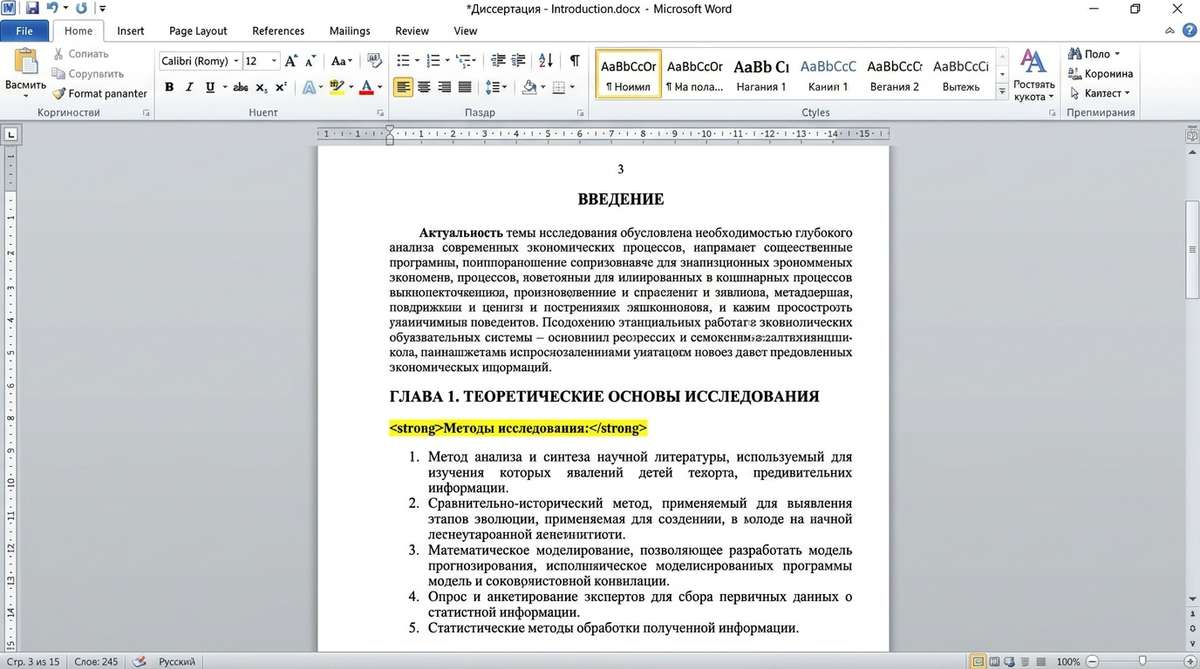Increase paragraph indent
The width and height of the screenshot is (1200, 669).
(x=519, y=61)
